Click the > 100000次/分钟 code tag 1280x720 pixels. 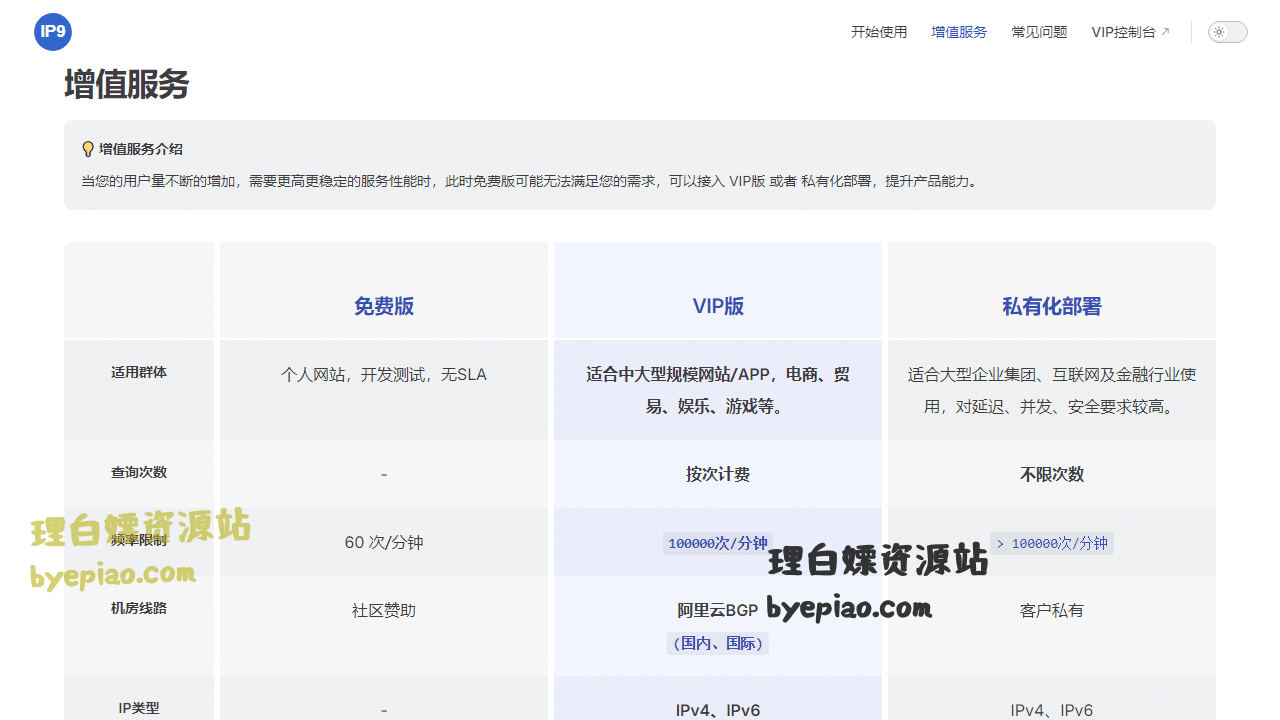[x=1052, y=543]
